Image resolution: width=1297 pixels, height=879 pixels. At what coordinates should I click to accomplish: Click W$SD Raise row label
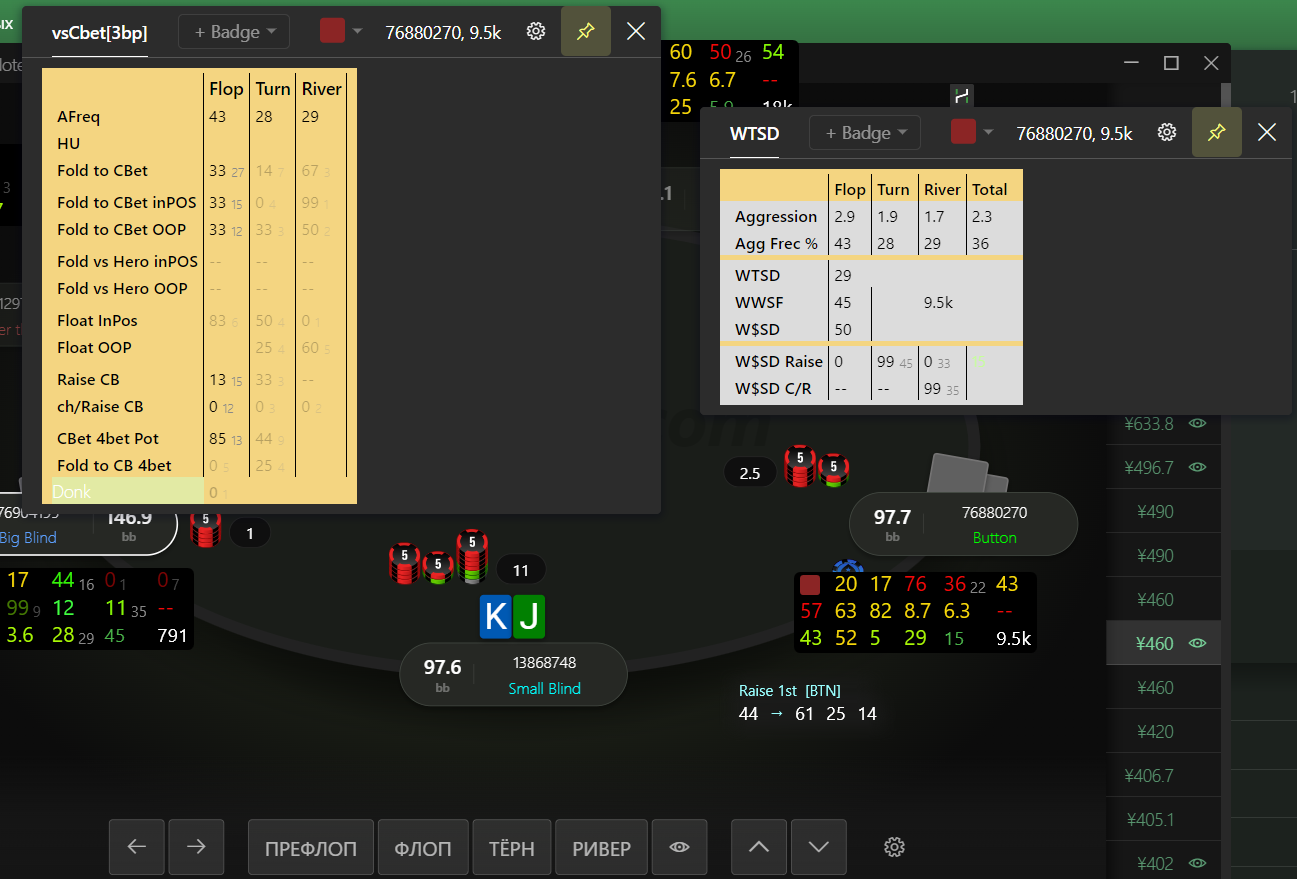[x=779, y=362]
